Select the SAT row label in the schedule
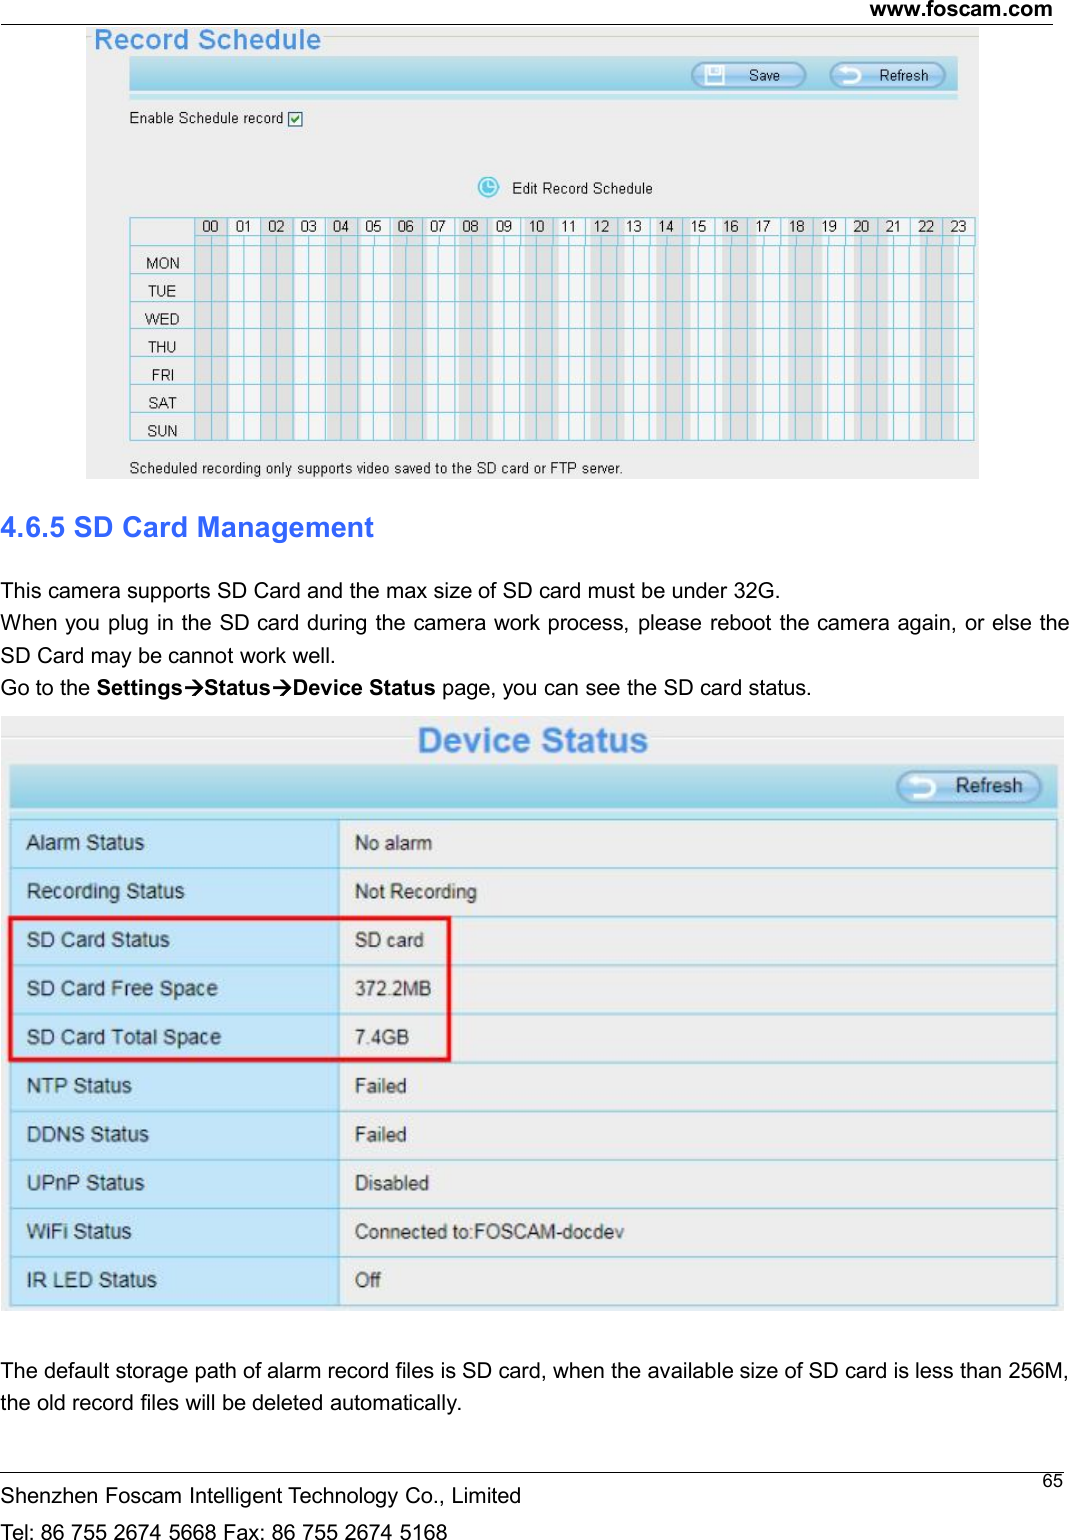This screenshot has width=1069, height=1540. [x=162, y=402]
